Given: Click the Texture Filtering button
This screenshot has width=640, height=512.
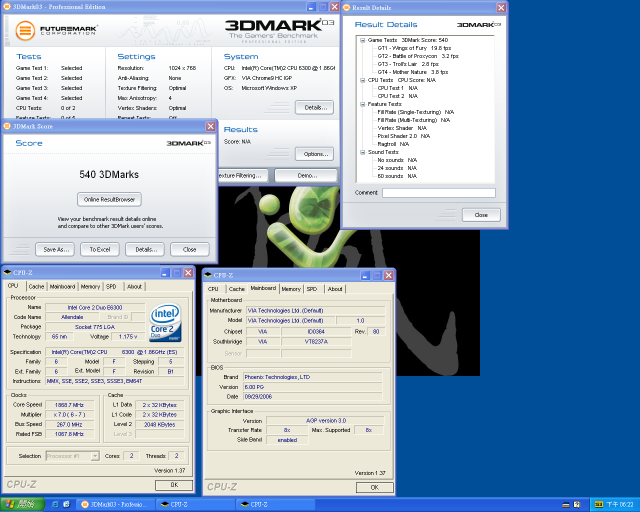Looking at the screenshot, I should (243, 176).
